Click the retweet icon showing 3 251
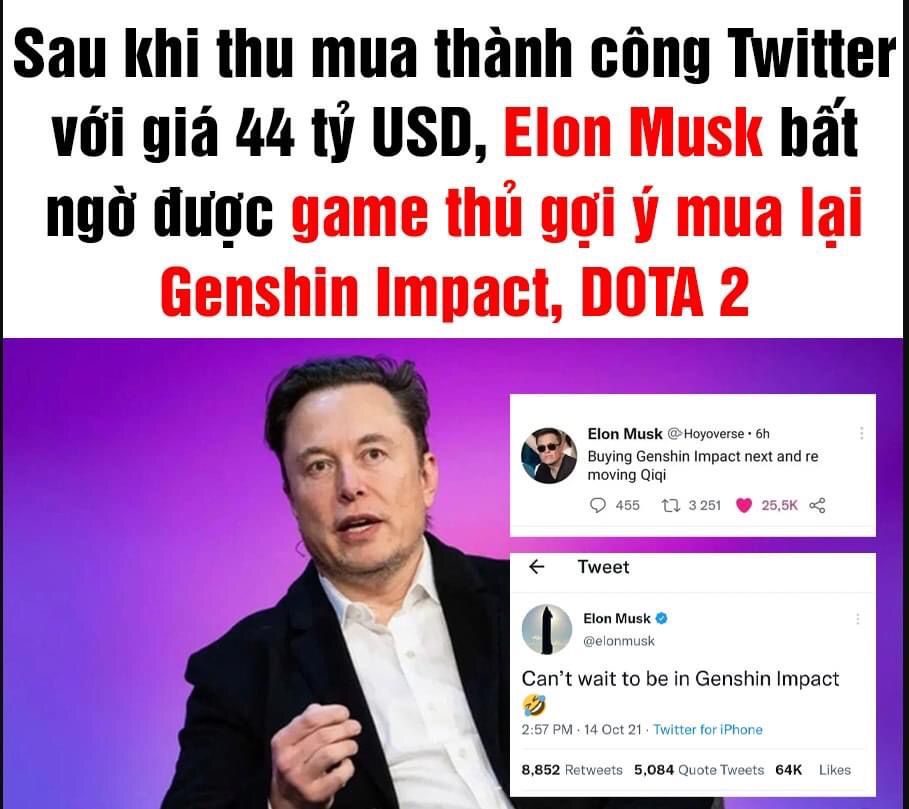The image size is (909, 809). (671, 505)
